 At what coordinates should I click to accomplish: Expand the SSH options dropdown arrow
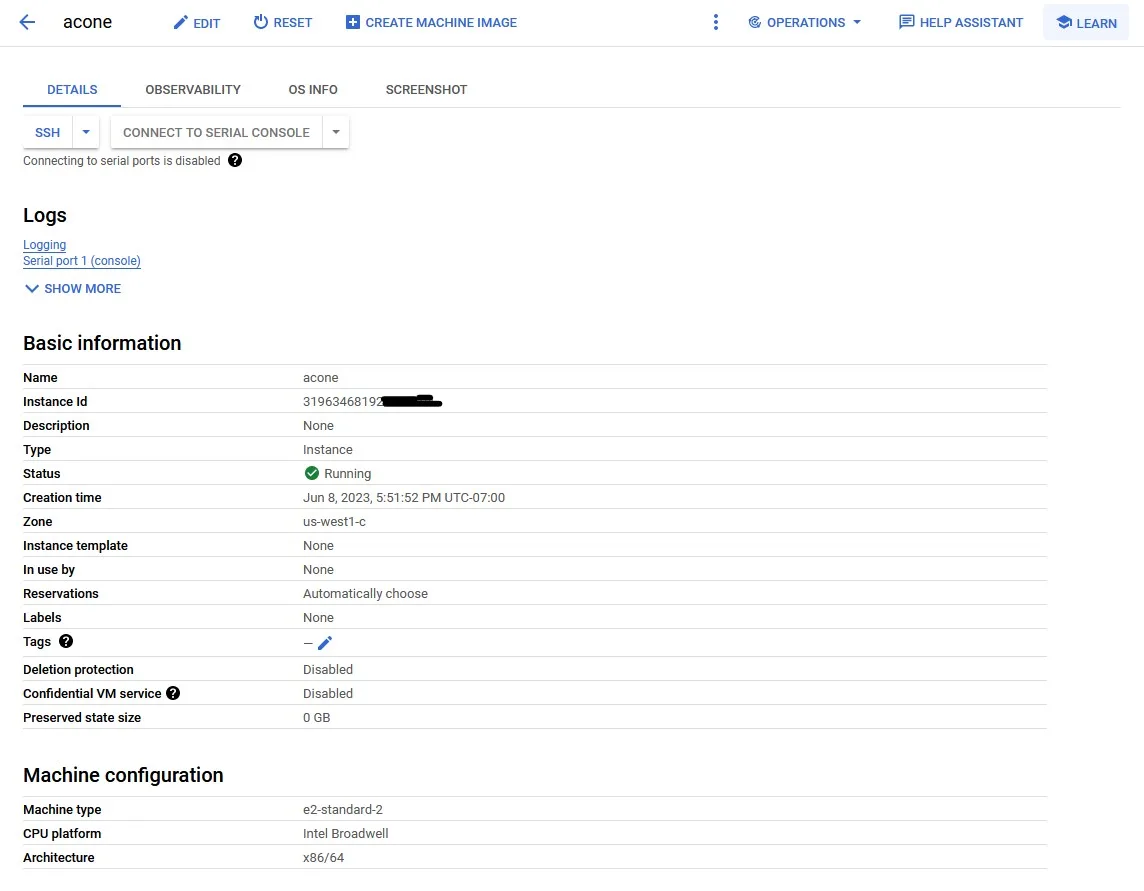[x=86, y=132]
